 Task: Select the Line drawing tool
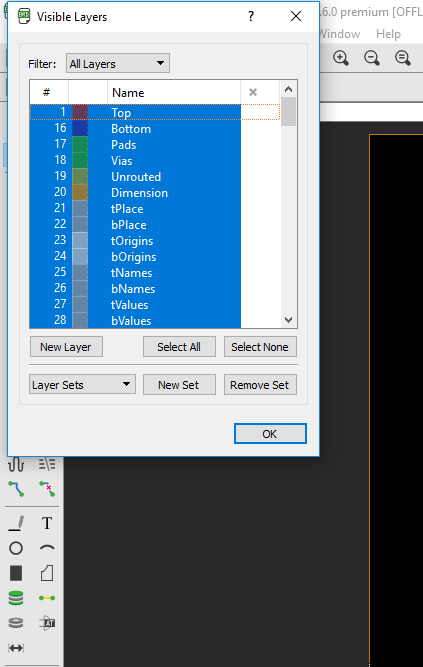point(16,523)
